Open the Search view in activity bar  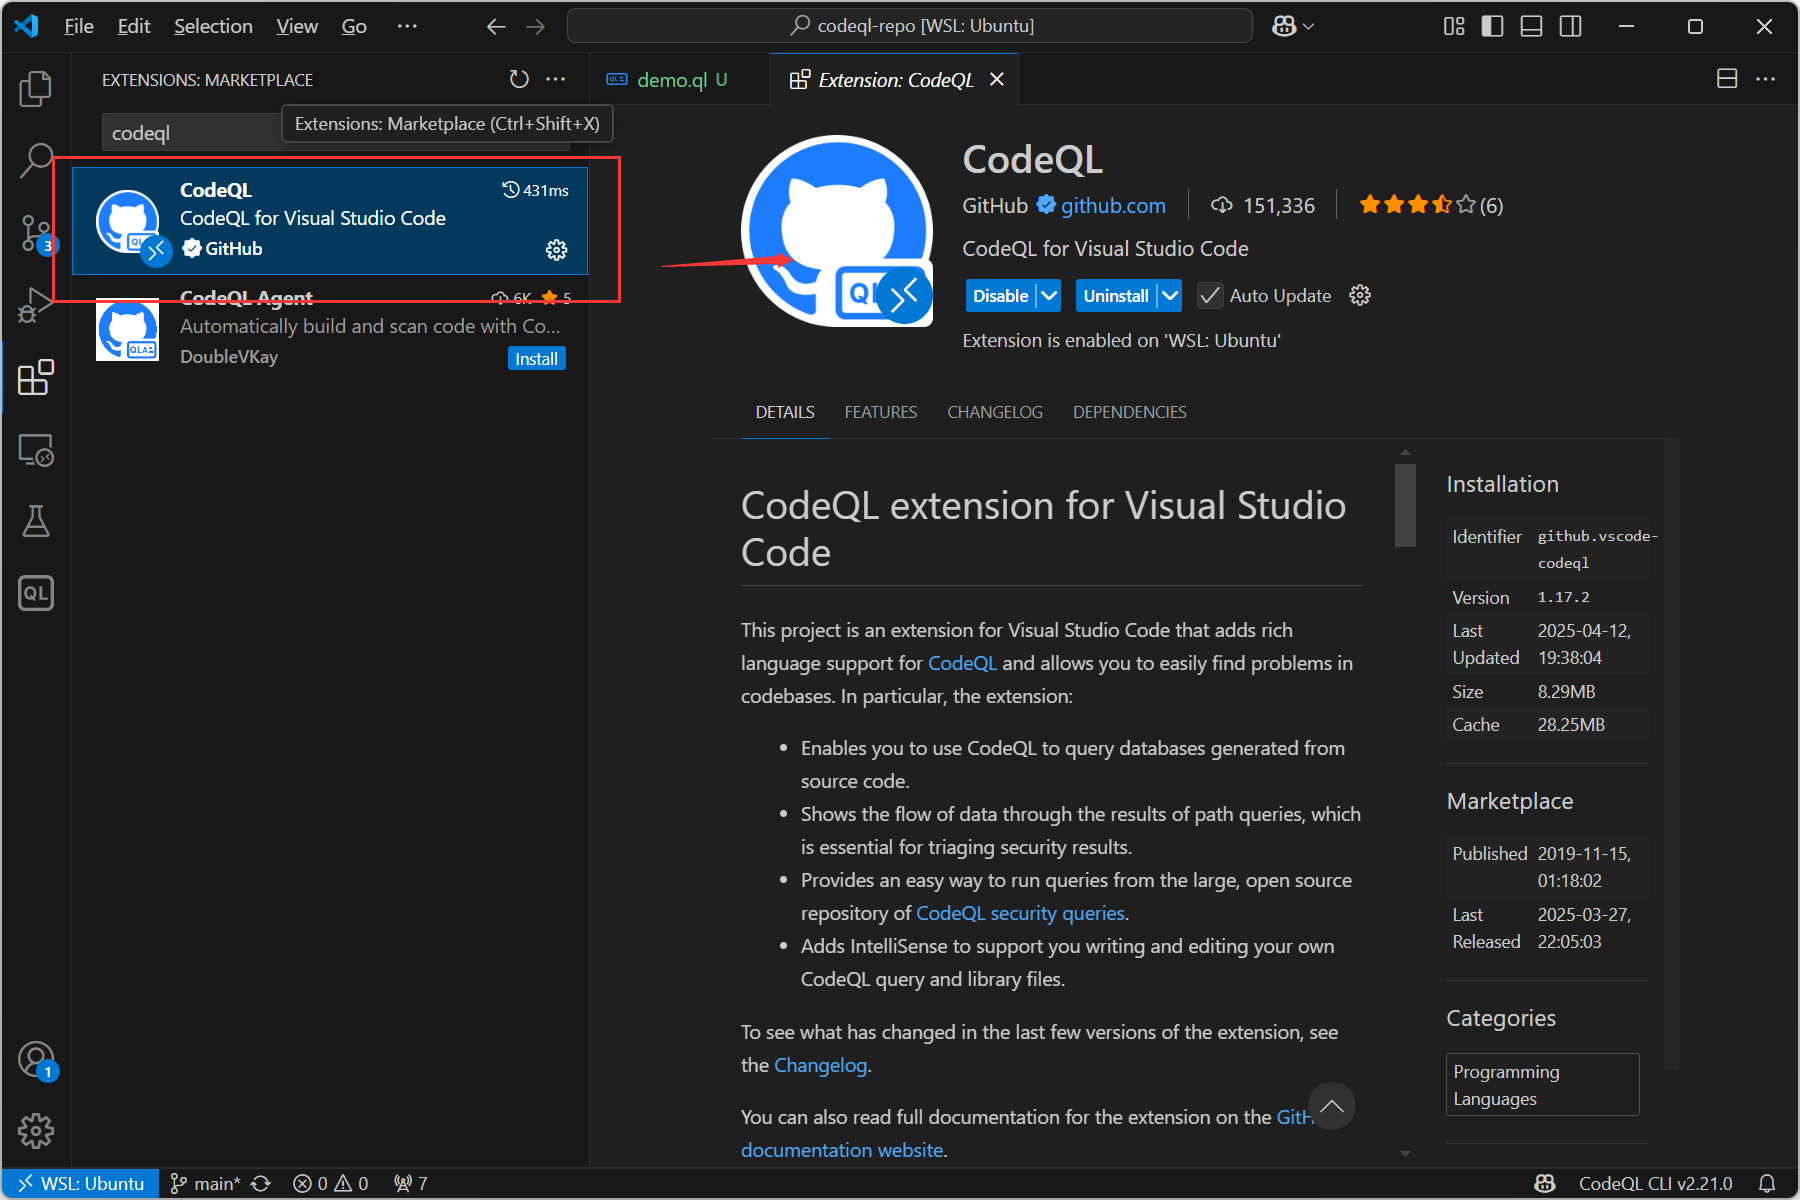pos(36,160)
